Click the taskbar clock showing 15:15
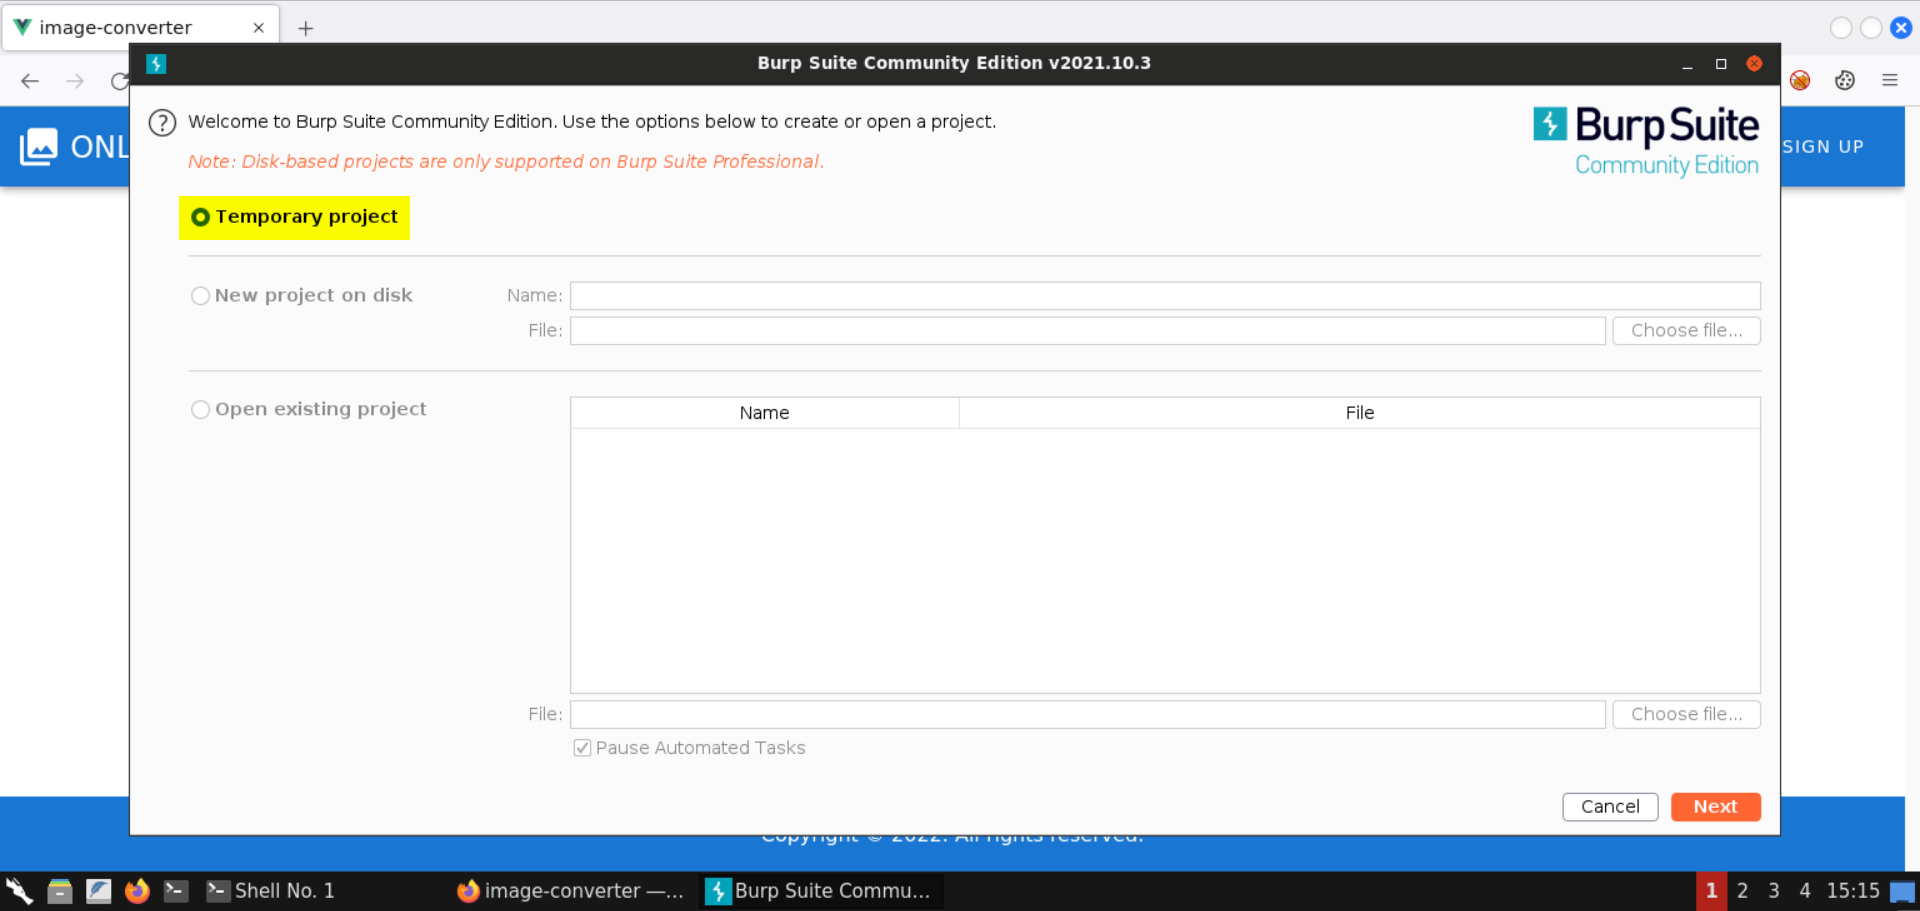 pos(1853,891)
